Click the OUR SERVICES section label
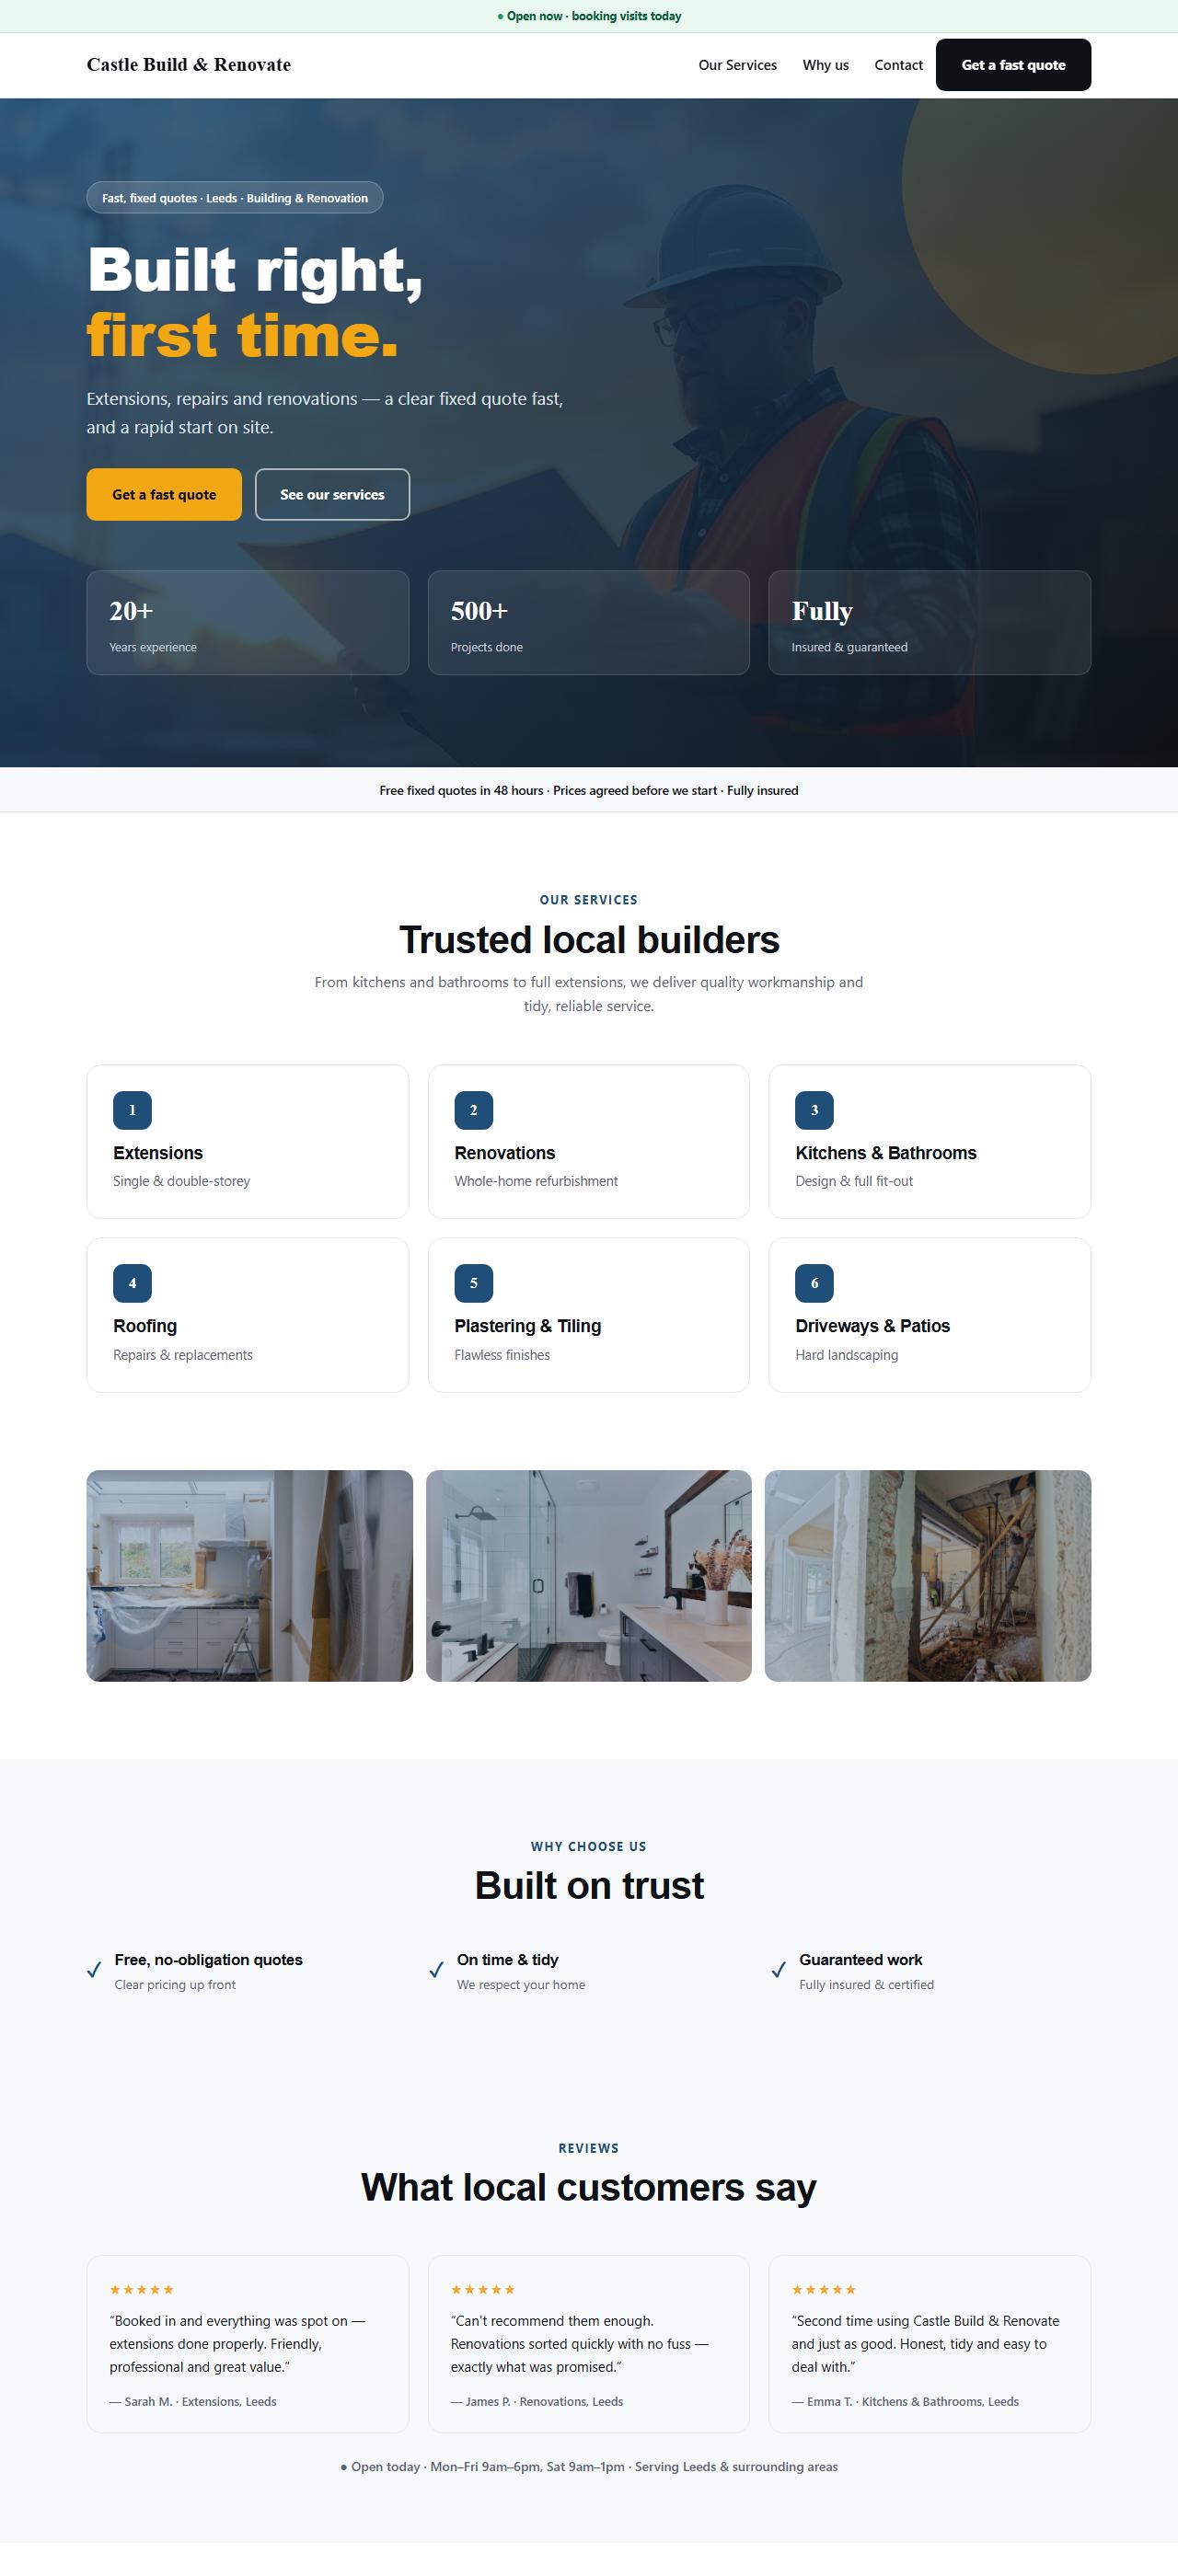This screenshot has height=2576, width=1178. [589, 899]
